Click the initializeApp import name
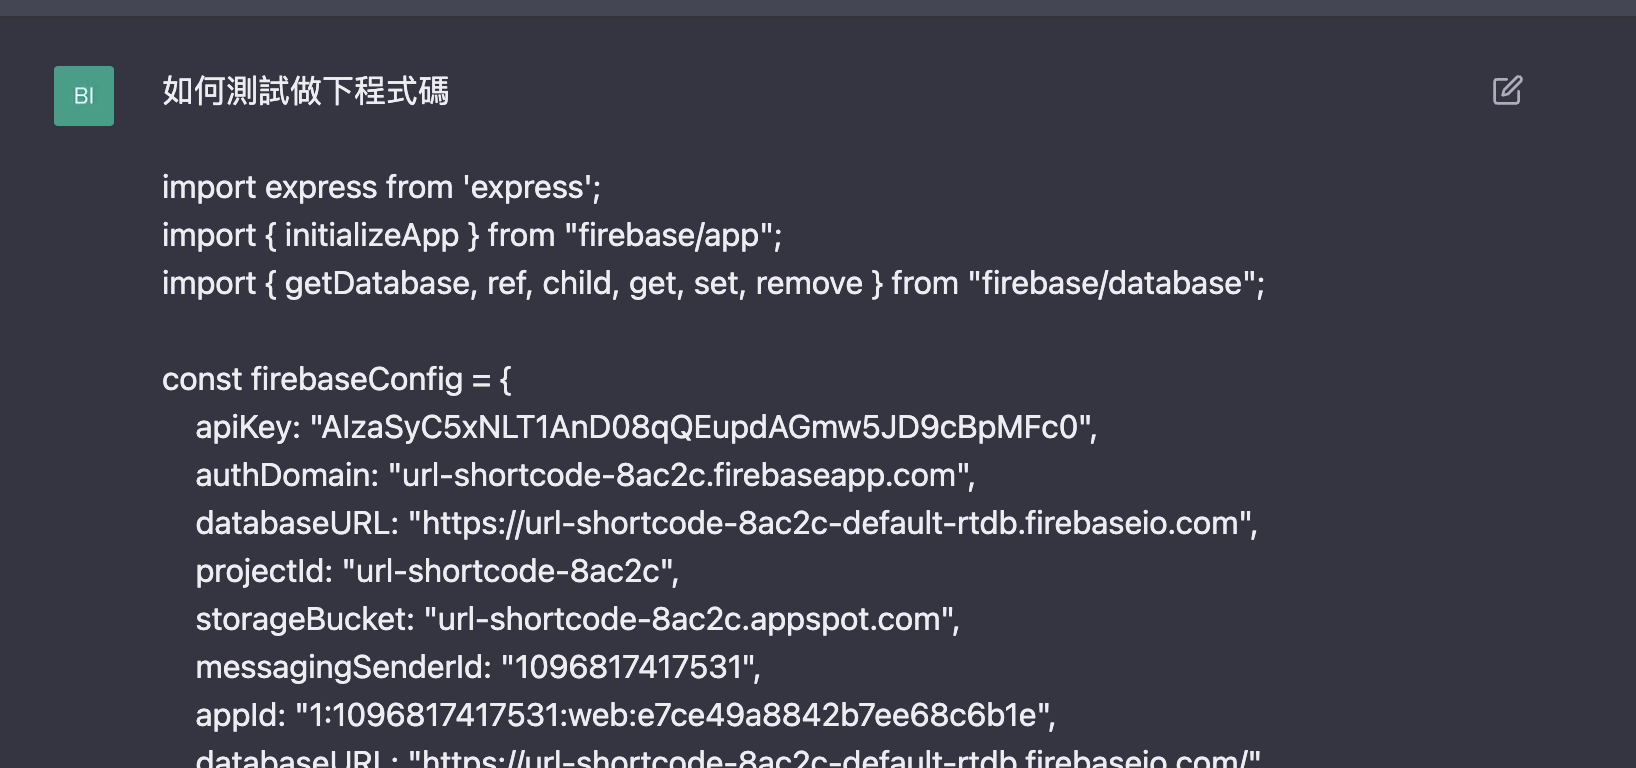This screenshot has width=1636, height=768. point(371,235)
